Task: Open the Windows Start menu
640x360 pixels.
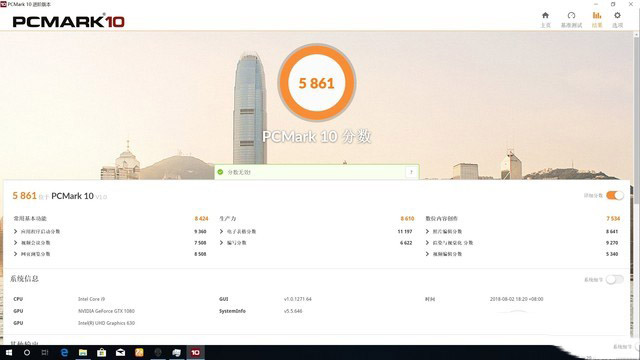Action: click(8, 353)
